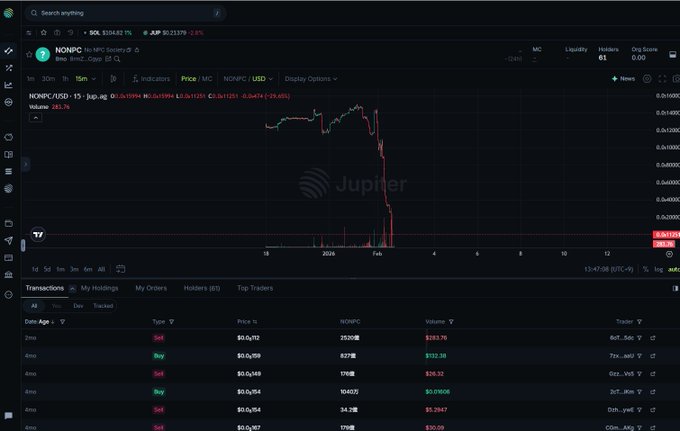This screenshot has width=680, height=431.
Task: Open the Trader column filter icon
Action: click(x=639, y=322)
